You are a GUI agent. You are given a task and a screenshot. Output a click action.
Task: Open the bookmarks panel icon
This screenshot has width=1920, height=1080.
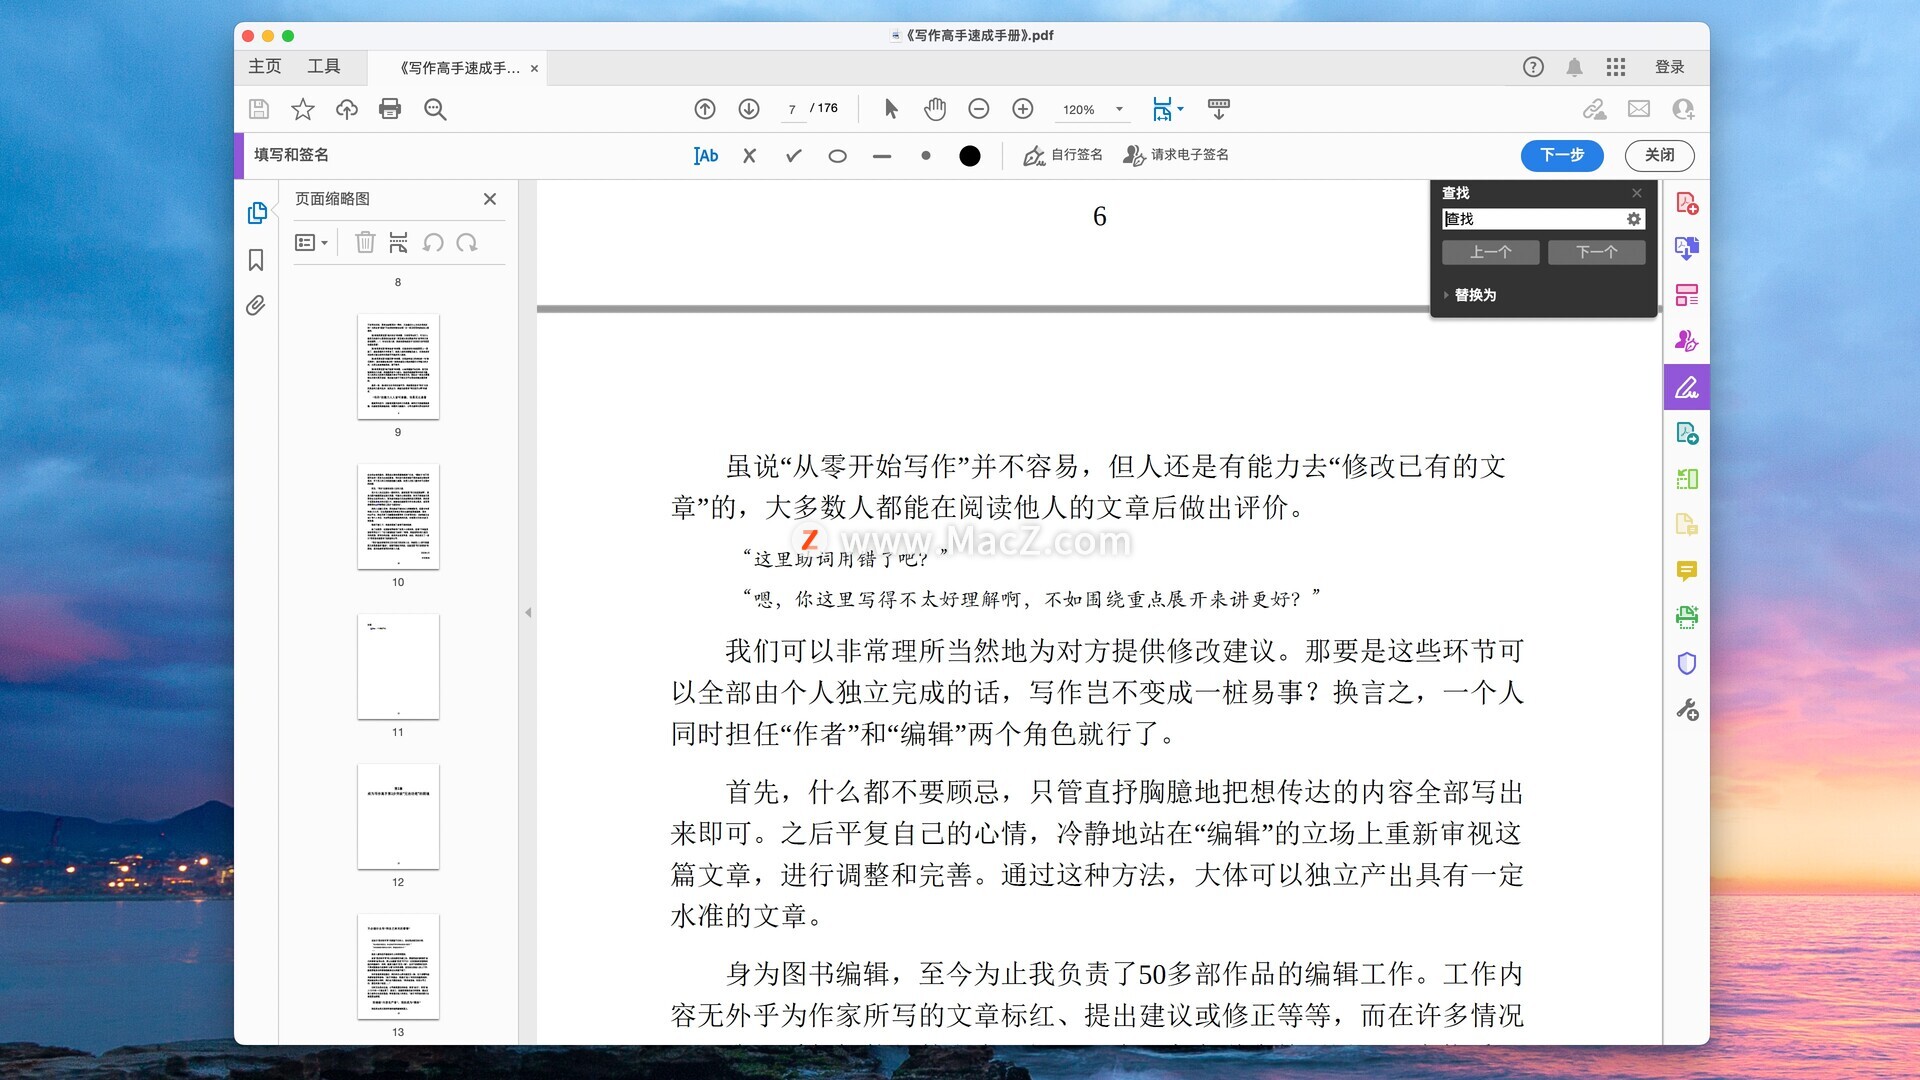click(x=256, y=260)
